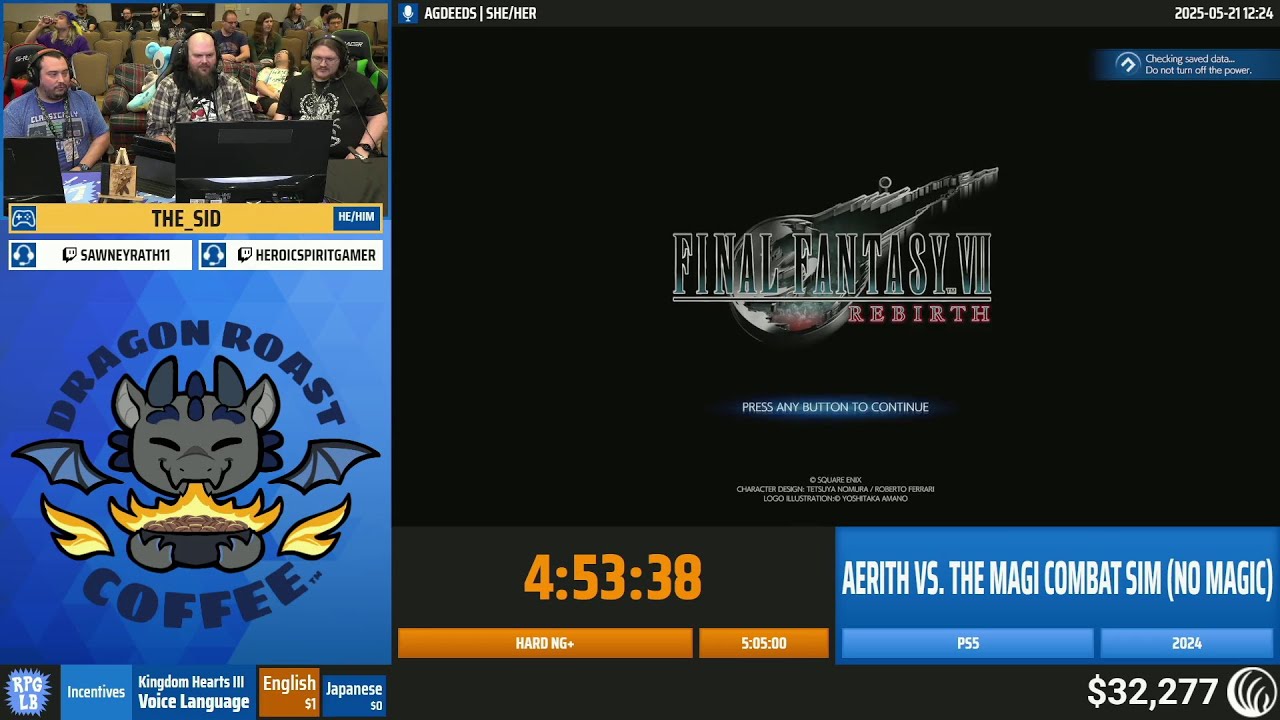Click the 2025-05-21 12:24 timestamp
Image resolution: width=1280 pixels, height=720 pixels.
click(1223, 13)
